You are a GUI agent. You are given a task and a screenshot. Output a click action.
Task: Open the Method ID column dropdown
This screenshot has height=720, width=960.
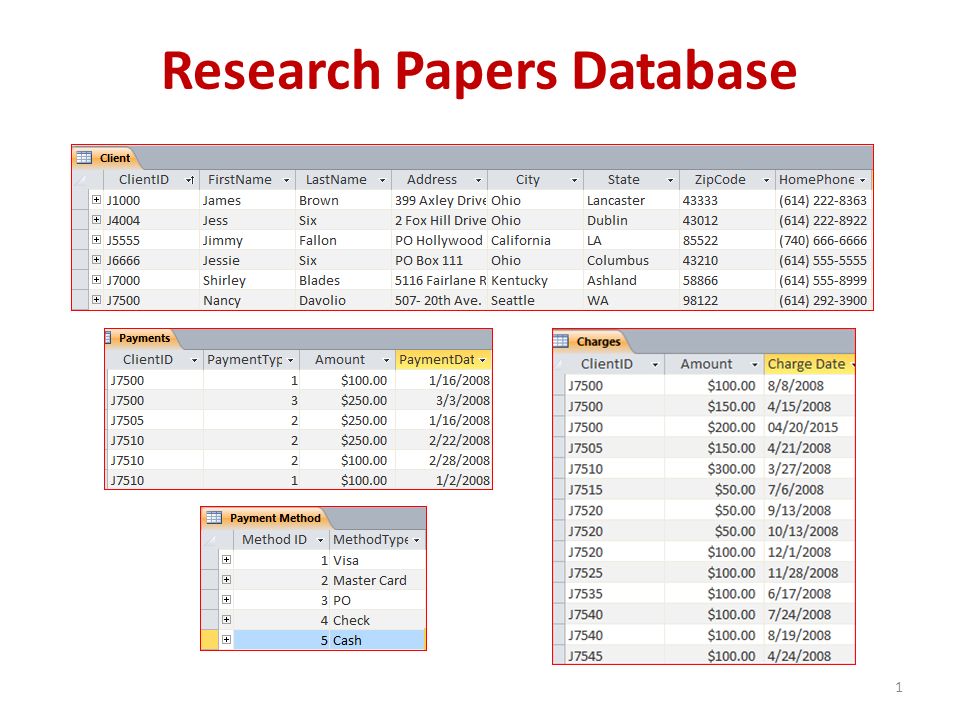click(320, 540)
